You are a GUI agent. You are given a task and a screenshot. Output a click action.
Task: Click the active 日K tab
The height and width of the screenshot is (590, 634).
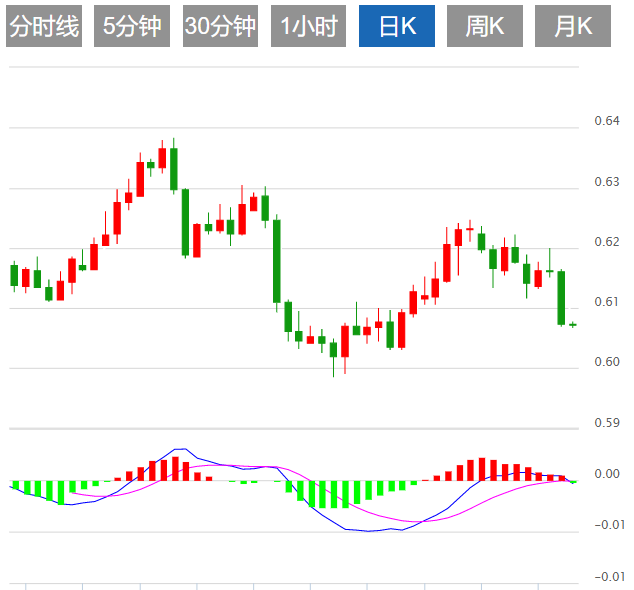397,26
